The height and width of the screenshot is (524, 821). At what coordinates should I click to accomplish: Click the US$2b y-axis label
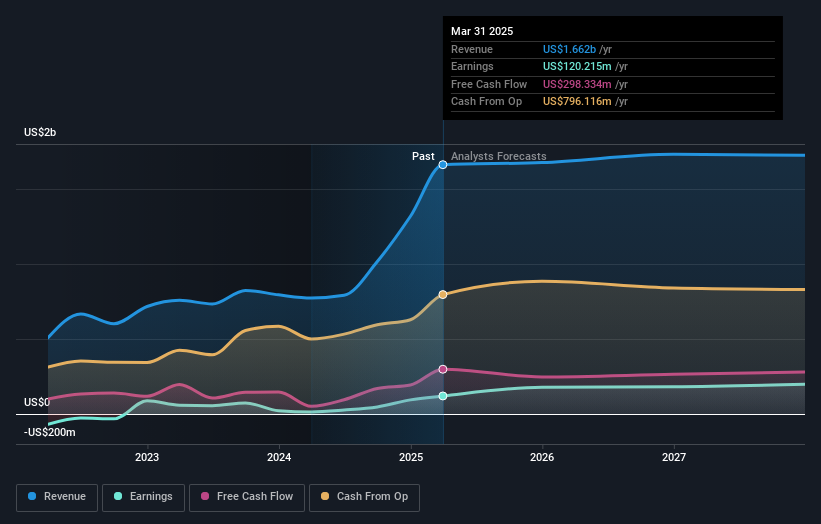point(40,132)
